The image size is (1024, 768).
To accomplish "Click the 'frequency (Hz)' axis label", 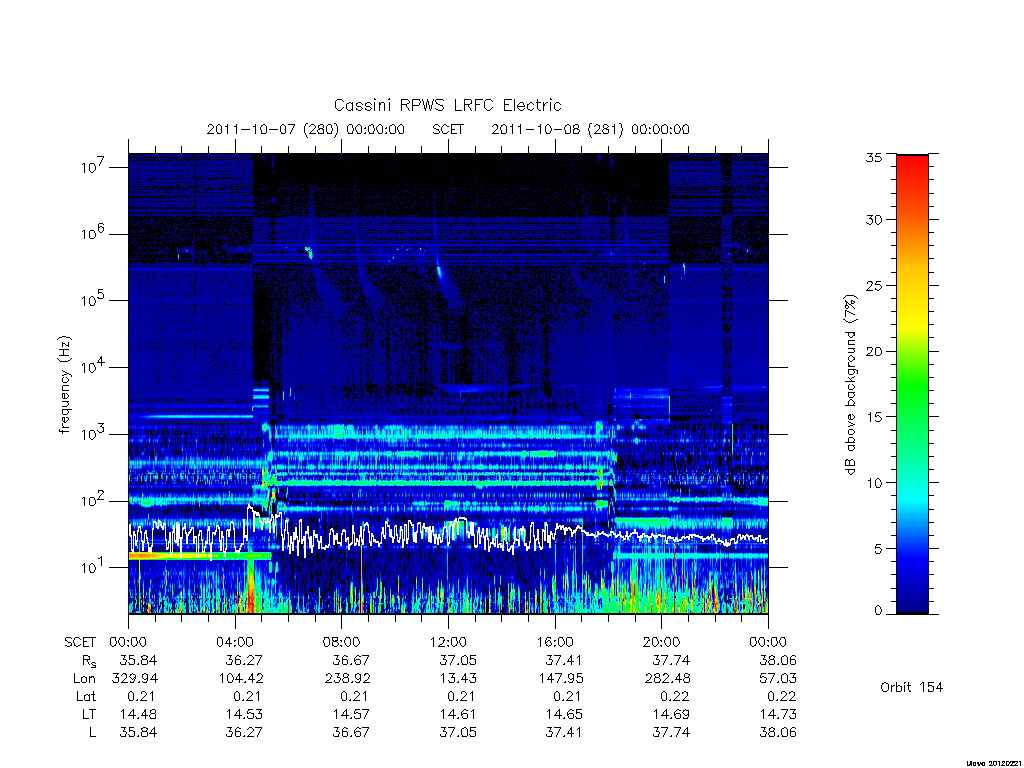I will click(64, 385).
